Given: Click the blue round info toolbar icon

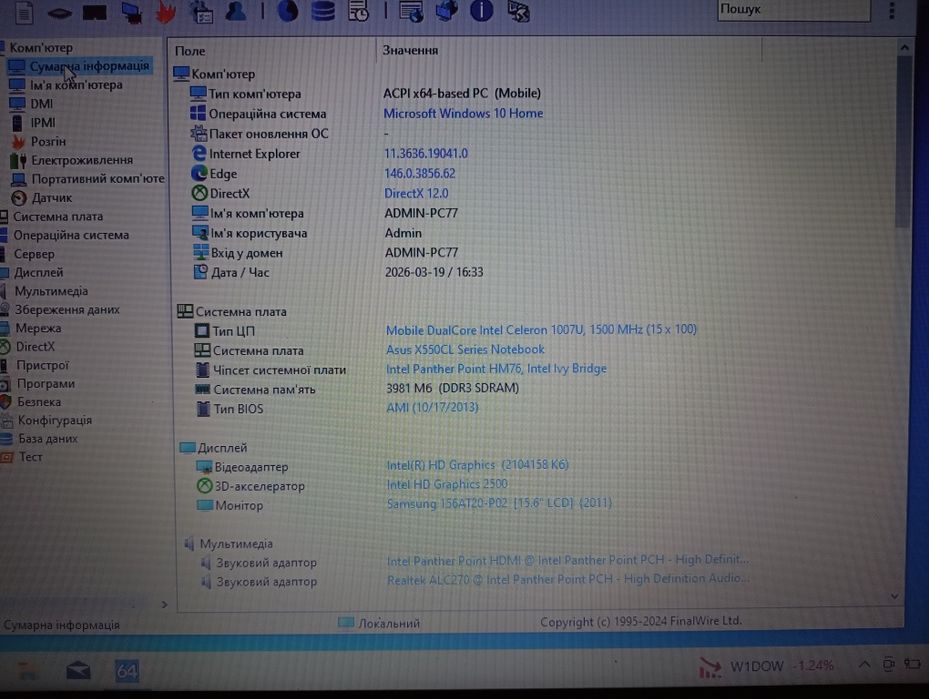Looking at the screenshot, I should [482, 11].
